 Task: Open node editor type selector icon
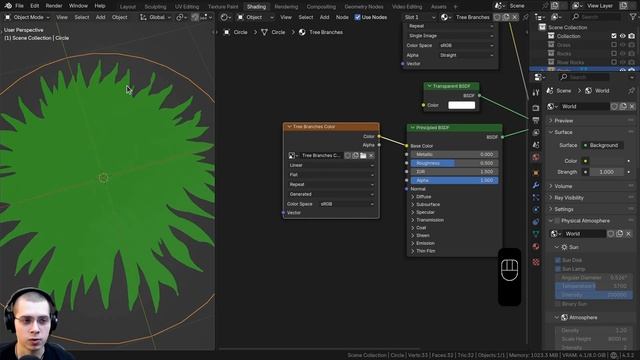(x=226, y=17)
